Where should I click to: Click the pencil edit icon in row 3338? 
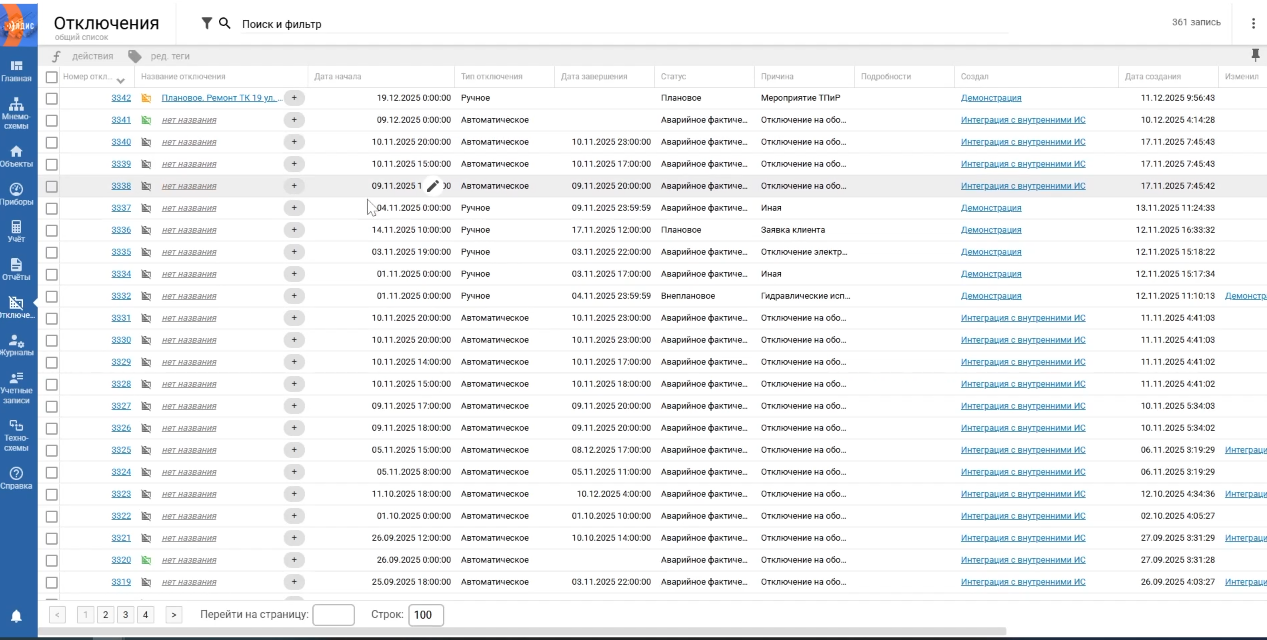[x=433, y=186]
